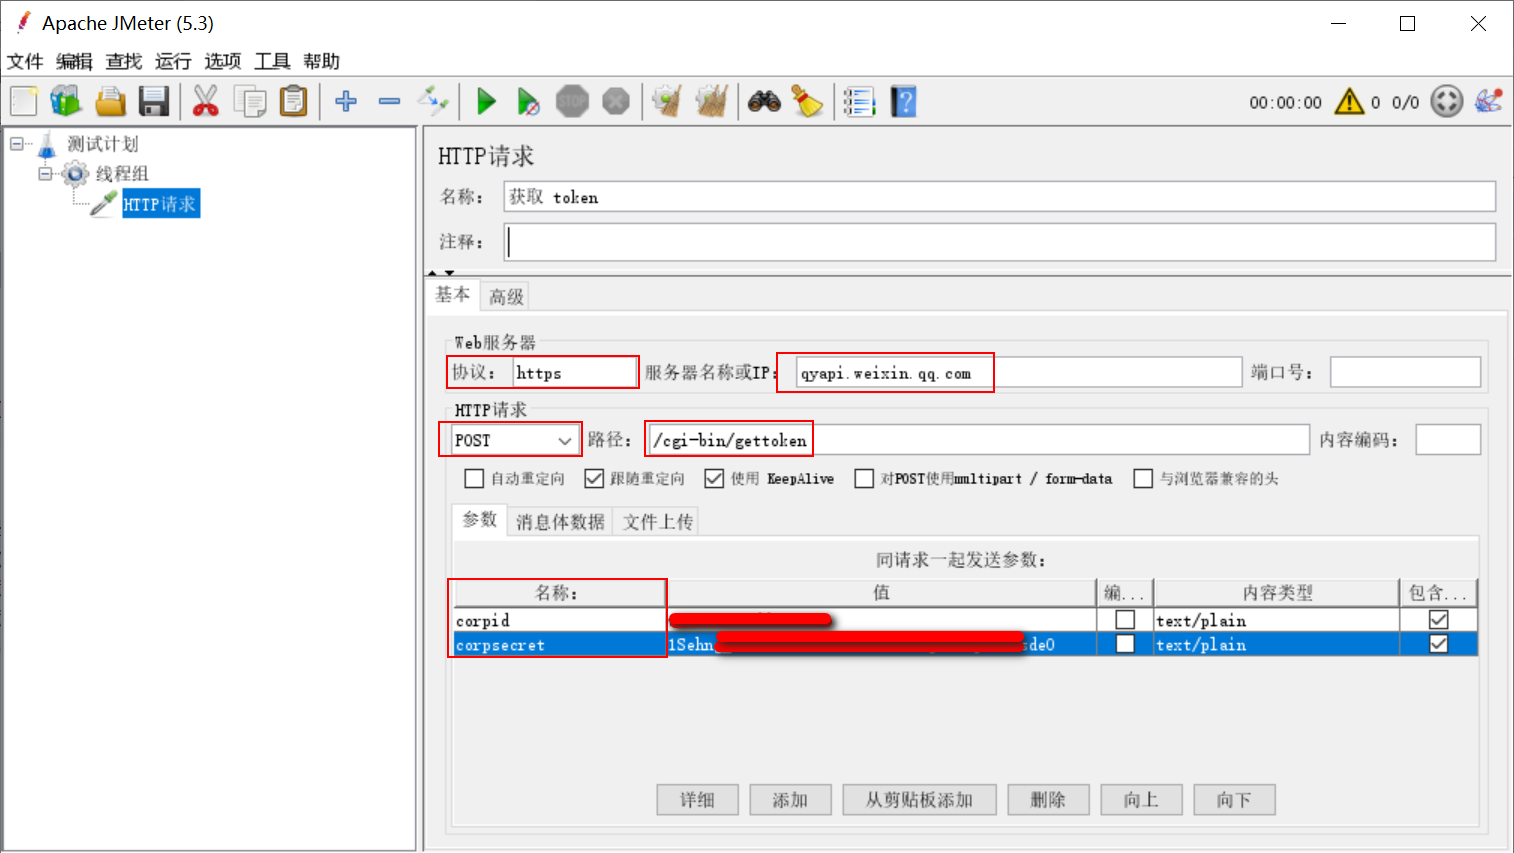Screen dimensions: 1514x853
Task: Open the 运行 menu
Action: click(173, 61)
